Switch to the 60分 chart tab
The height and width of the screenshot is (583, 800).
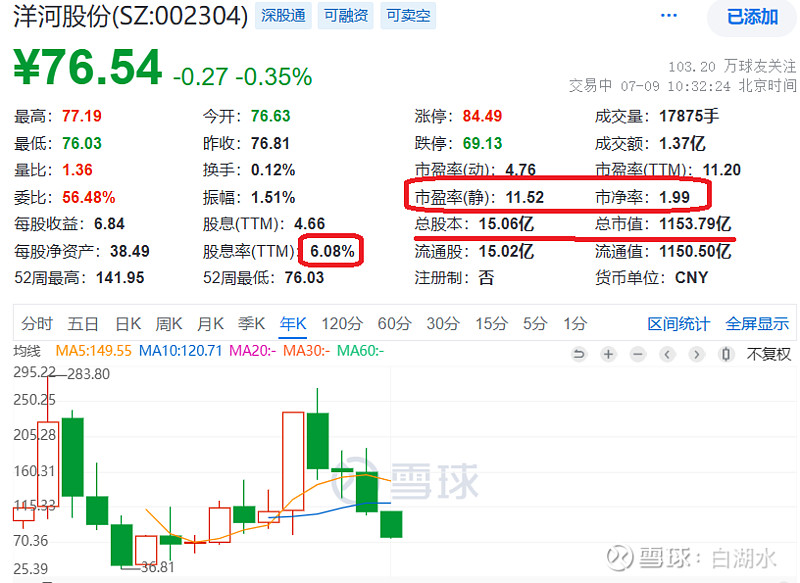point(394,323)
